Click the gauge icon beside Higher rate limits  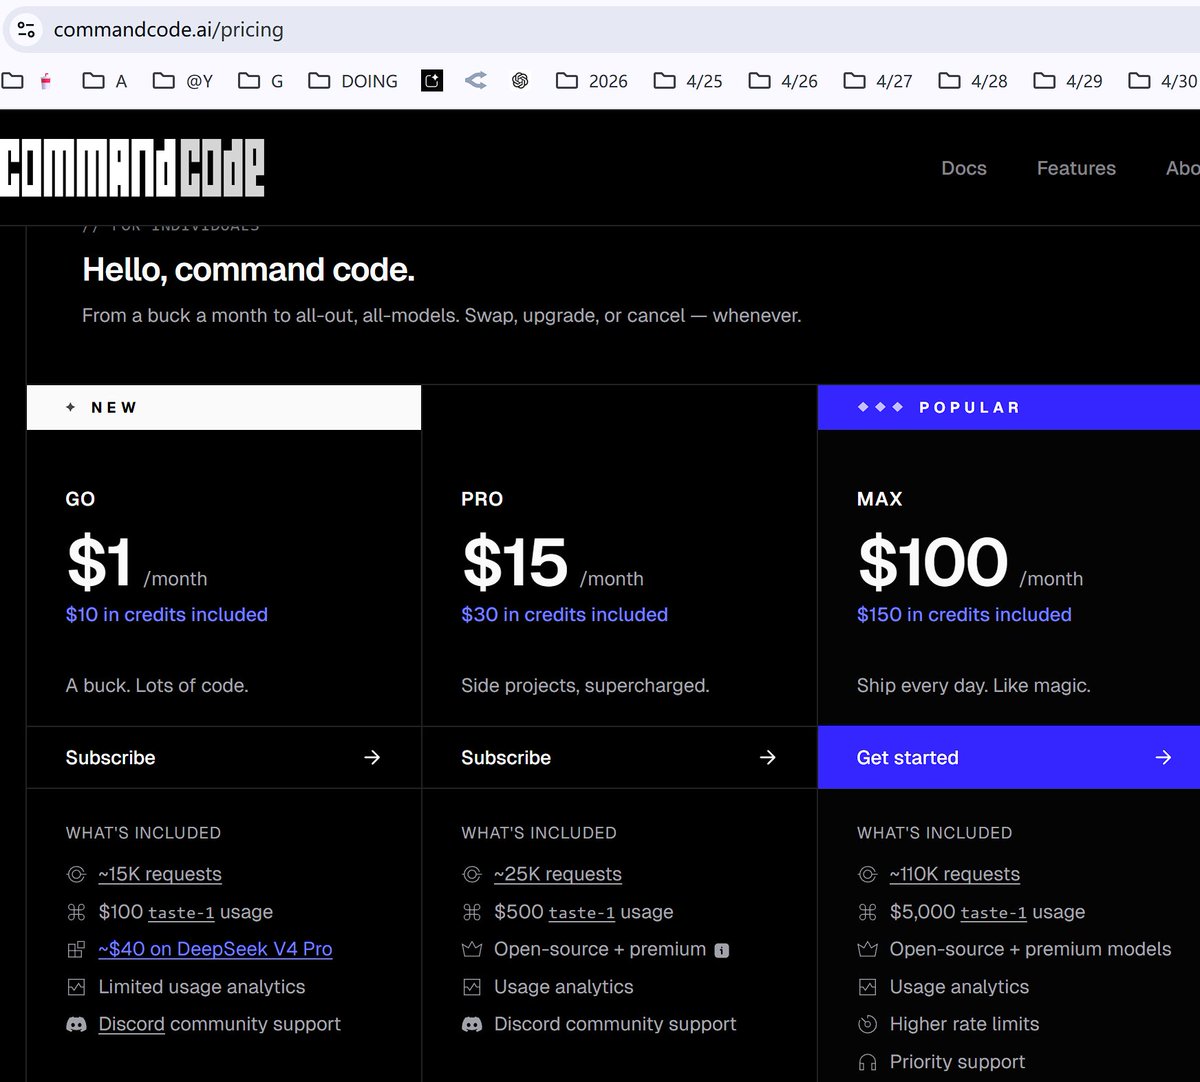tap(867, 1025)
